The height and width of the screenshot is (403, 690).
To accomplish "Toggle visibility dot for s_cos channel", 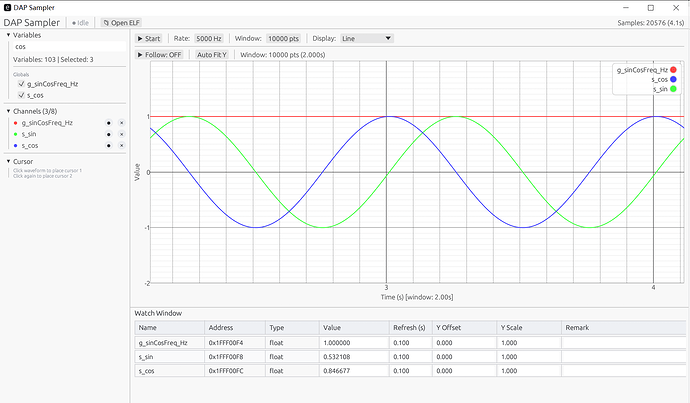I will (109, 146).
